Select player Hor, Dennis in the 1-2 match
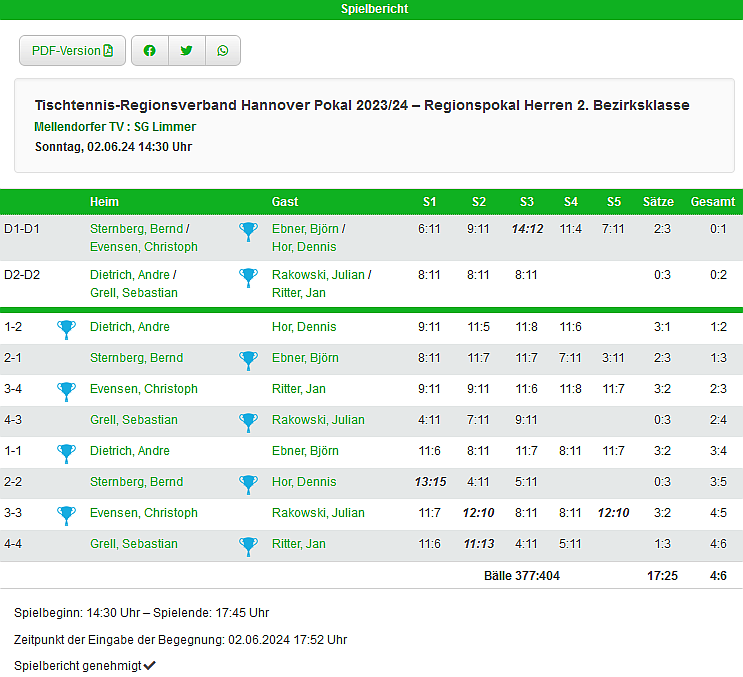The image size is (743, 677). pos(304,327)
